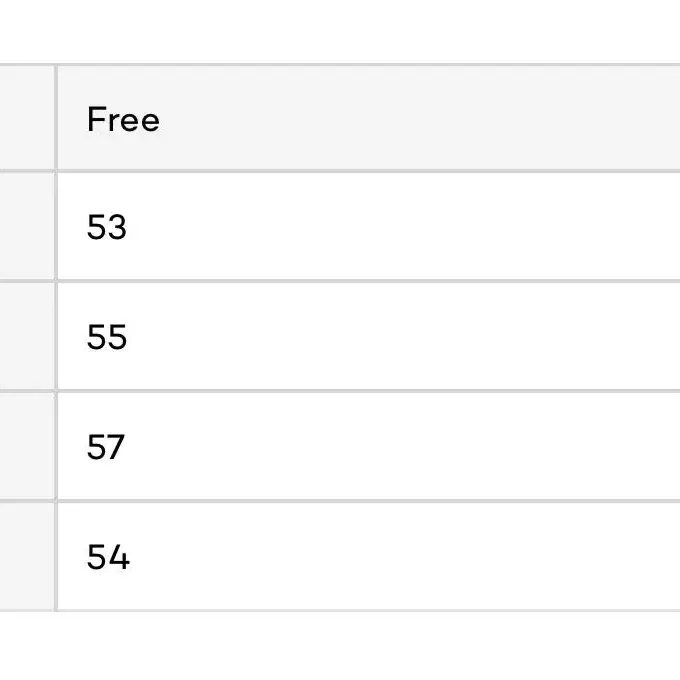Click the "Free" column header text
Screen dimensions: 680x680
point(123,119)
